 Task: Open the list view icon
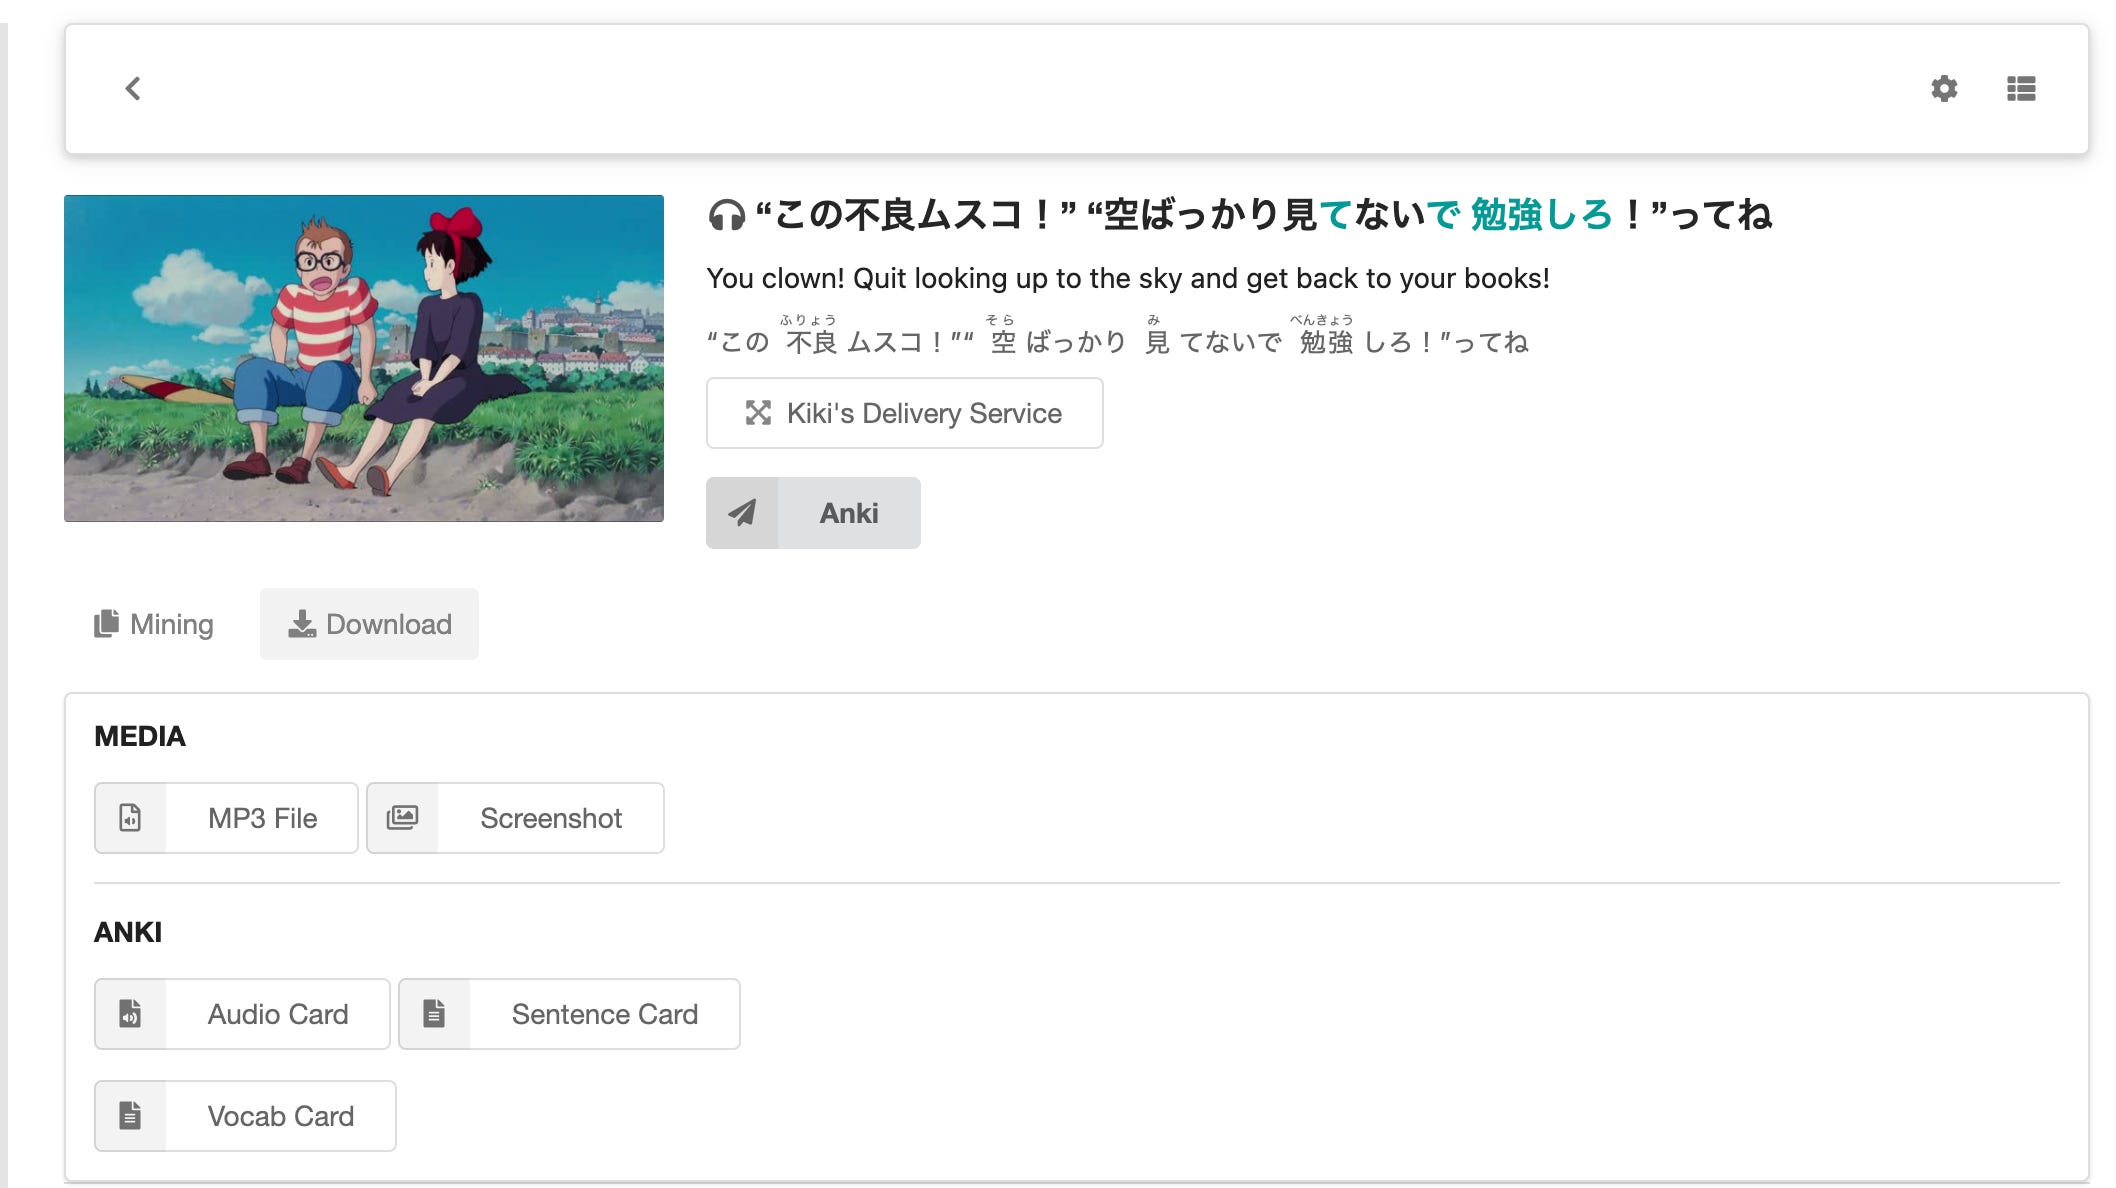[2020, 89]
